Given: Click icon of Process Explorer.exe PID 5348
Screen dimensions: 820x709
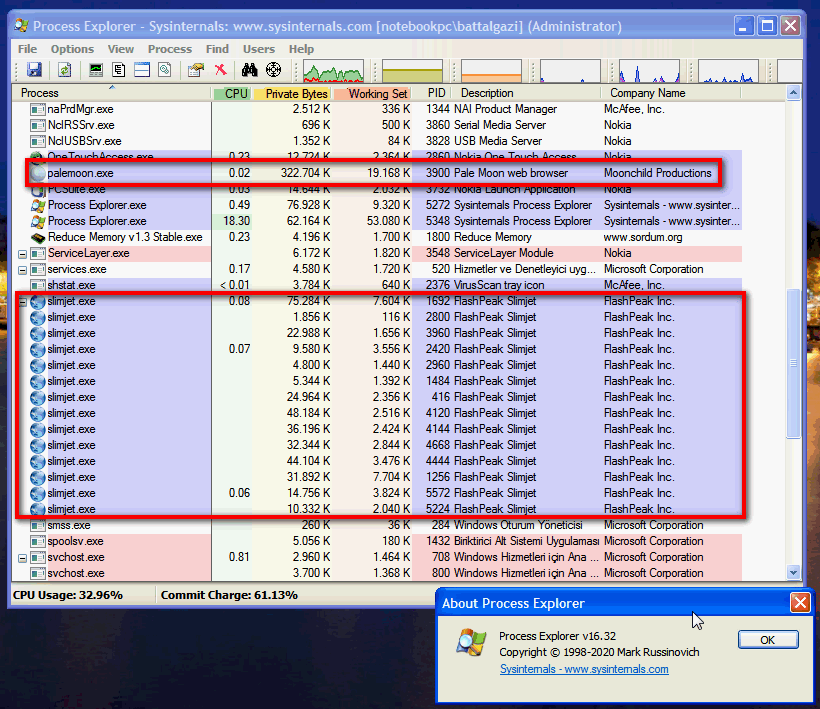Looking at the screenshot, I should [x=38, y=221].
